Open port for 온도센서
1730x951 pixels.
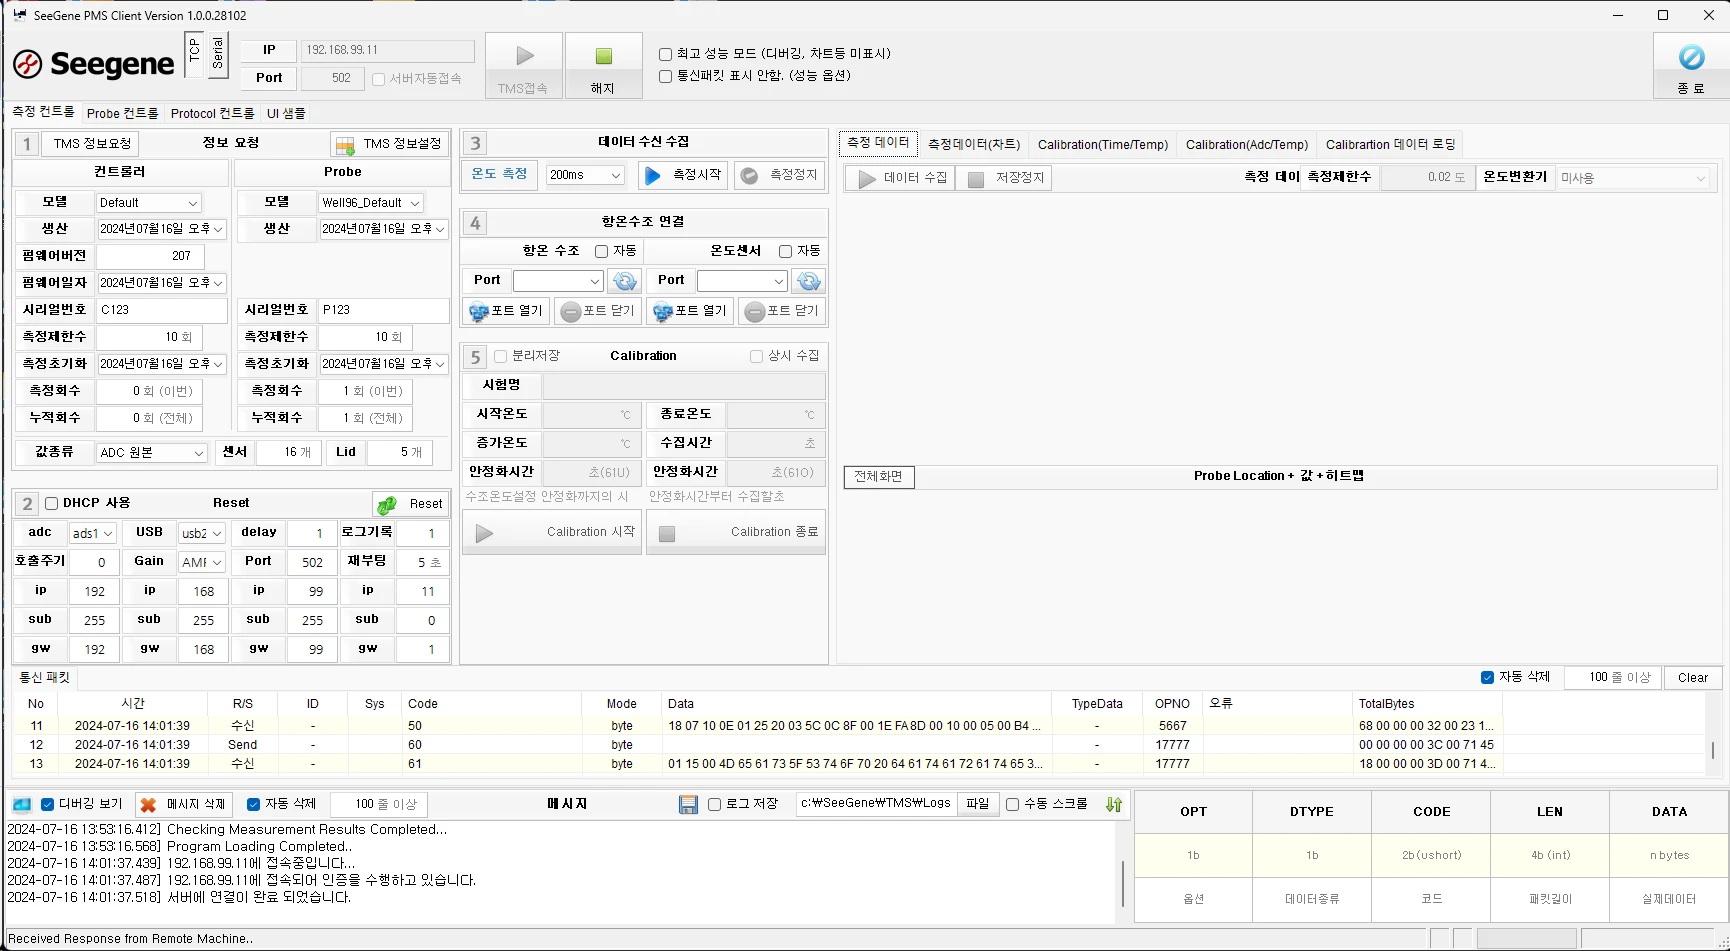pyautogui.click(x=689, y=311)
